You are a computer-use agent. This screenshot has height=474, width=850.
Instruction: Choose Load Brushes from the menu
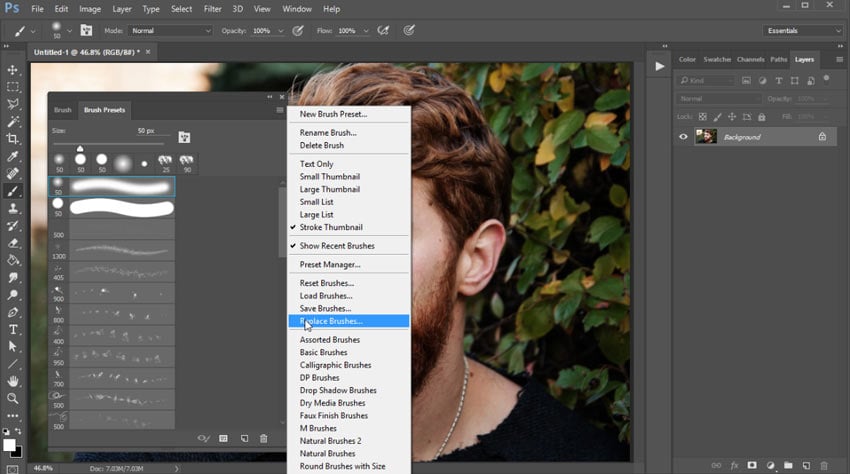coord(326,296)
